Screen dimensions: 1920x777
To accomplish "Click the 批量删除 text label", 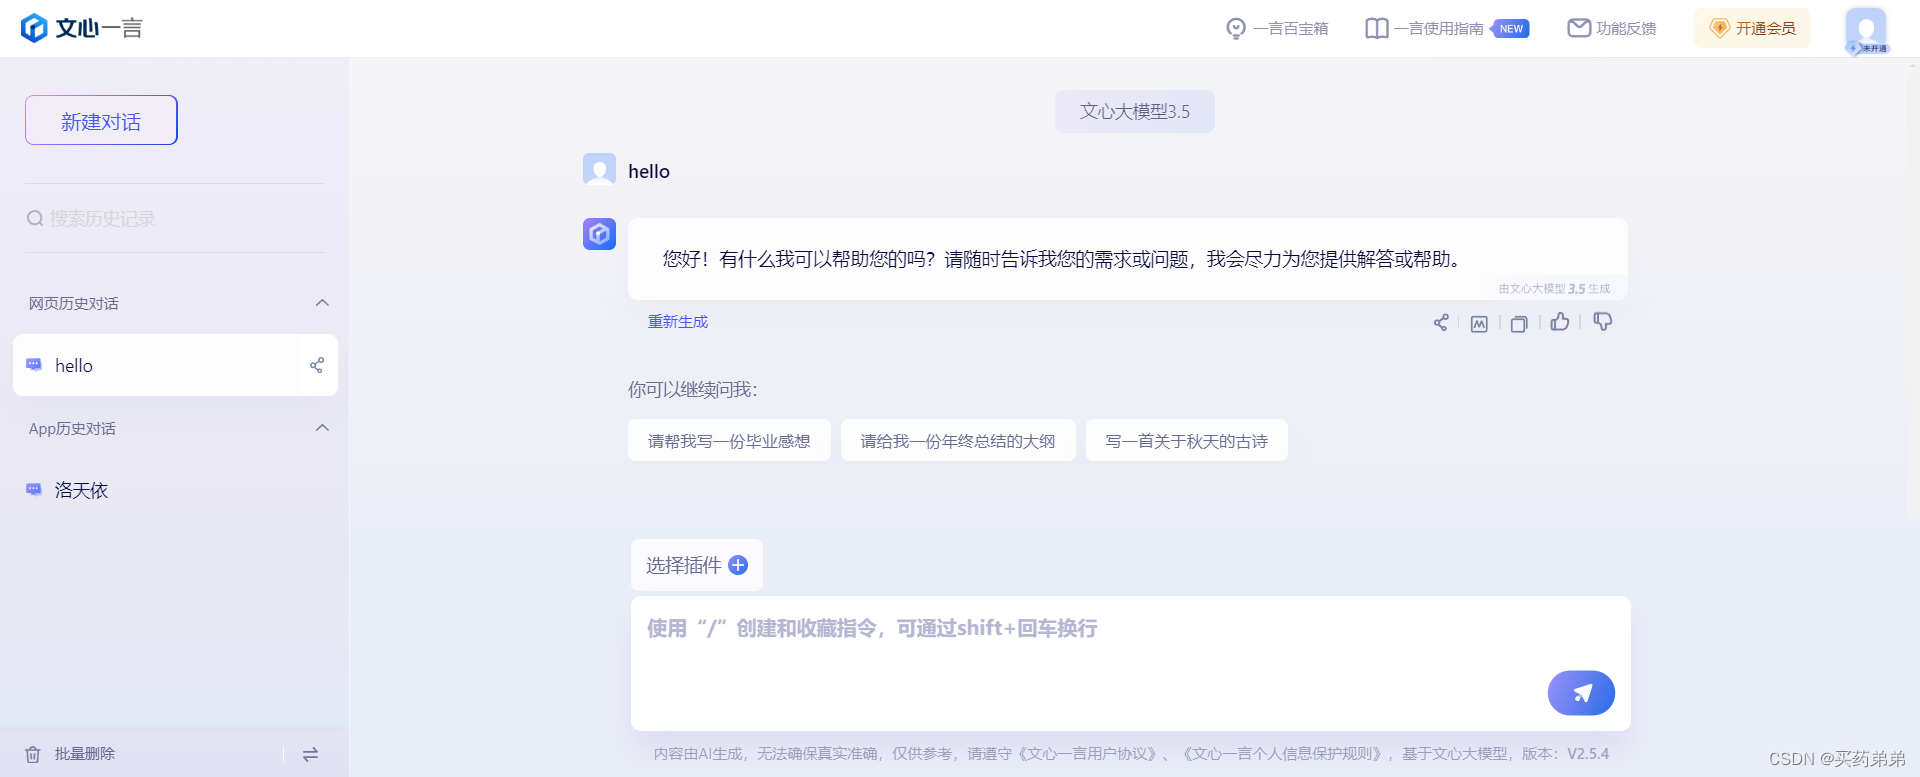I will click(x=85, y=754).
